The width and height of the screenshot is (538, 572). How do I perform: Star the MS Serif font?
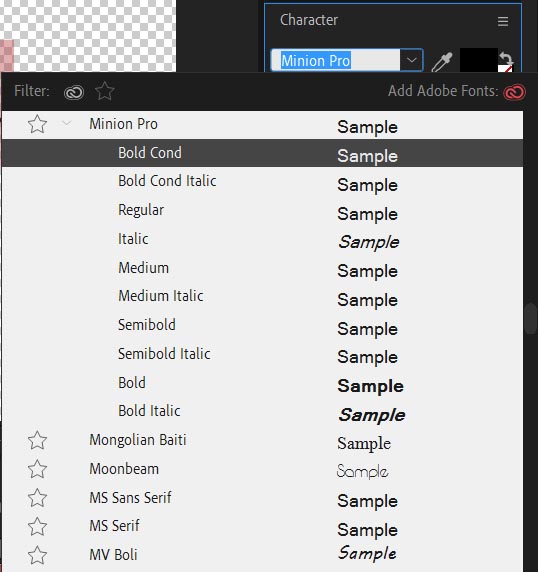pos(37,526)
